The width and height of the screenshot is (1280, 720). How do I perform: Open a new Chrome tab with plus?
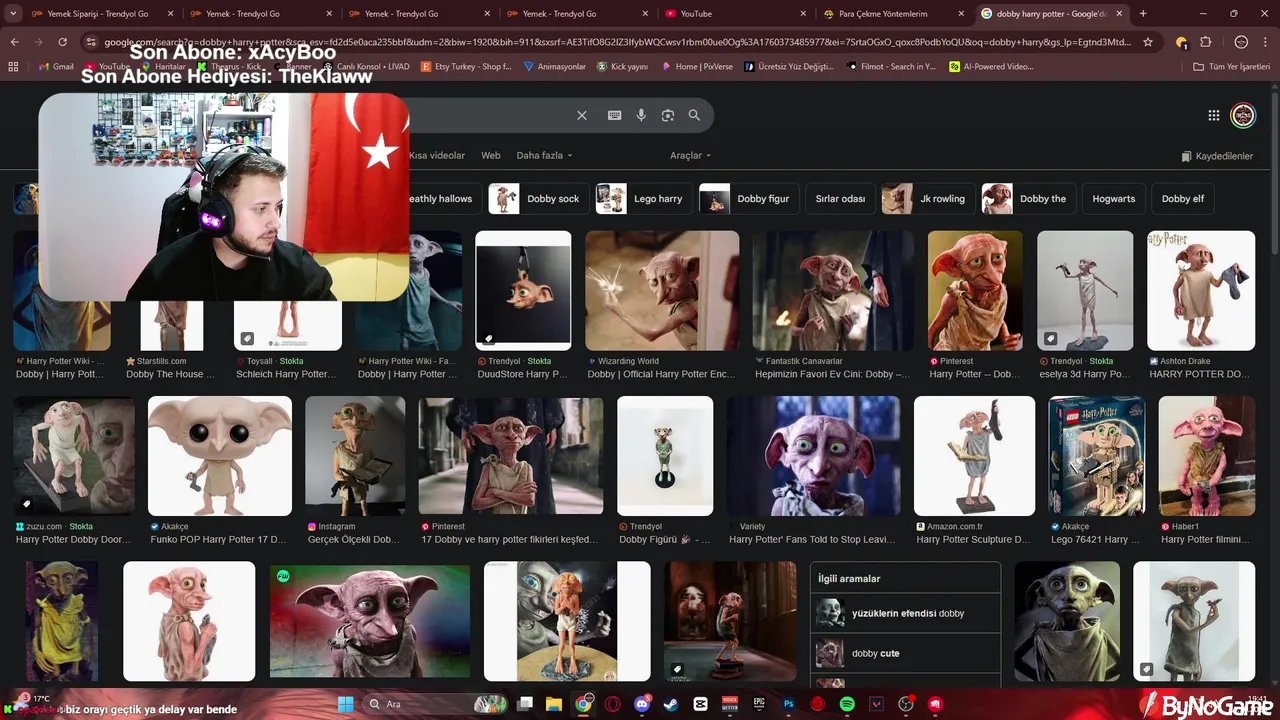point(1143,14)
